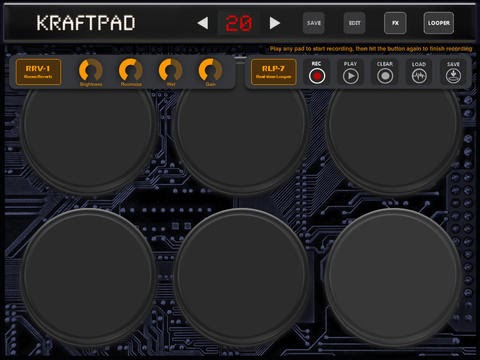480x360 pixels.
Task: Click the red kit number display
Action: point(239,23)
